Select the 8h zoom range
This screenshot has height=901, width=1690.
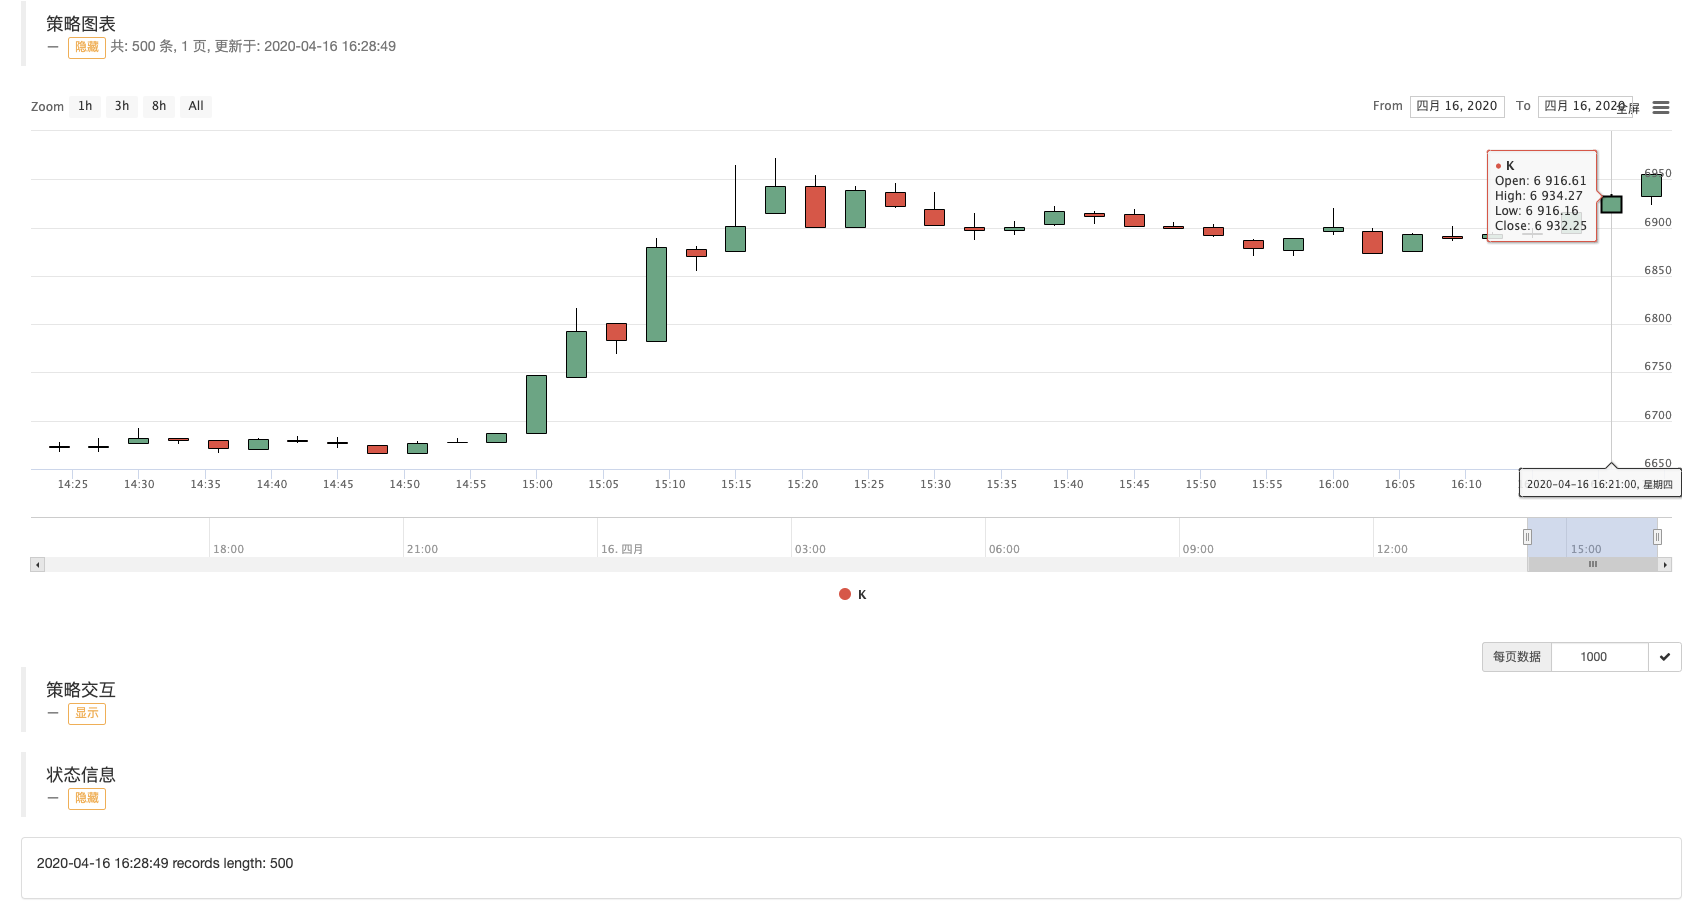click(159, 106)
